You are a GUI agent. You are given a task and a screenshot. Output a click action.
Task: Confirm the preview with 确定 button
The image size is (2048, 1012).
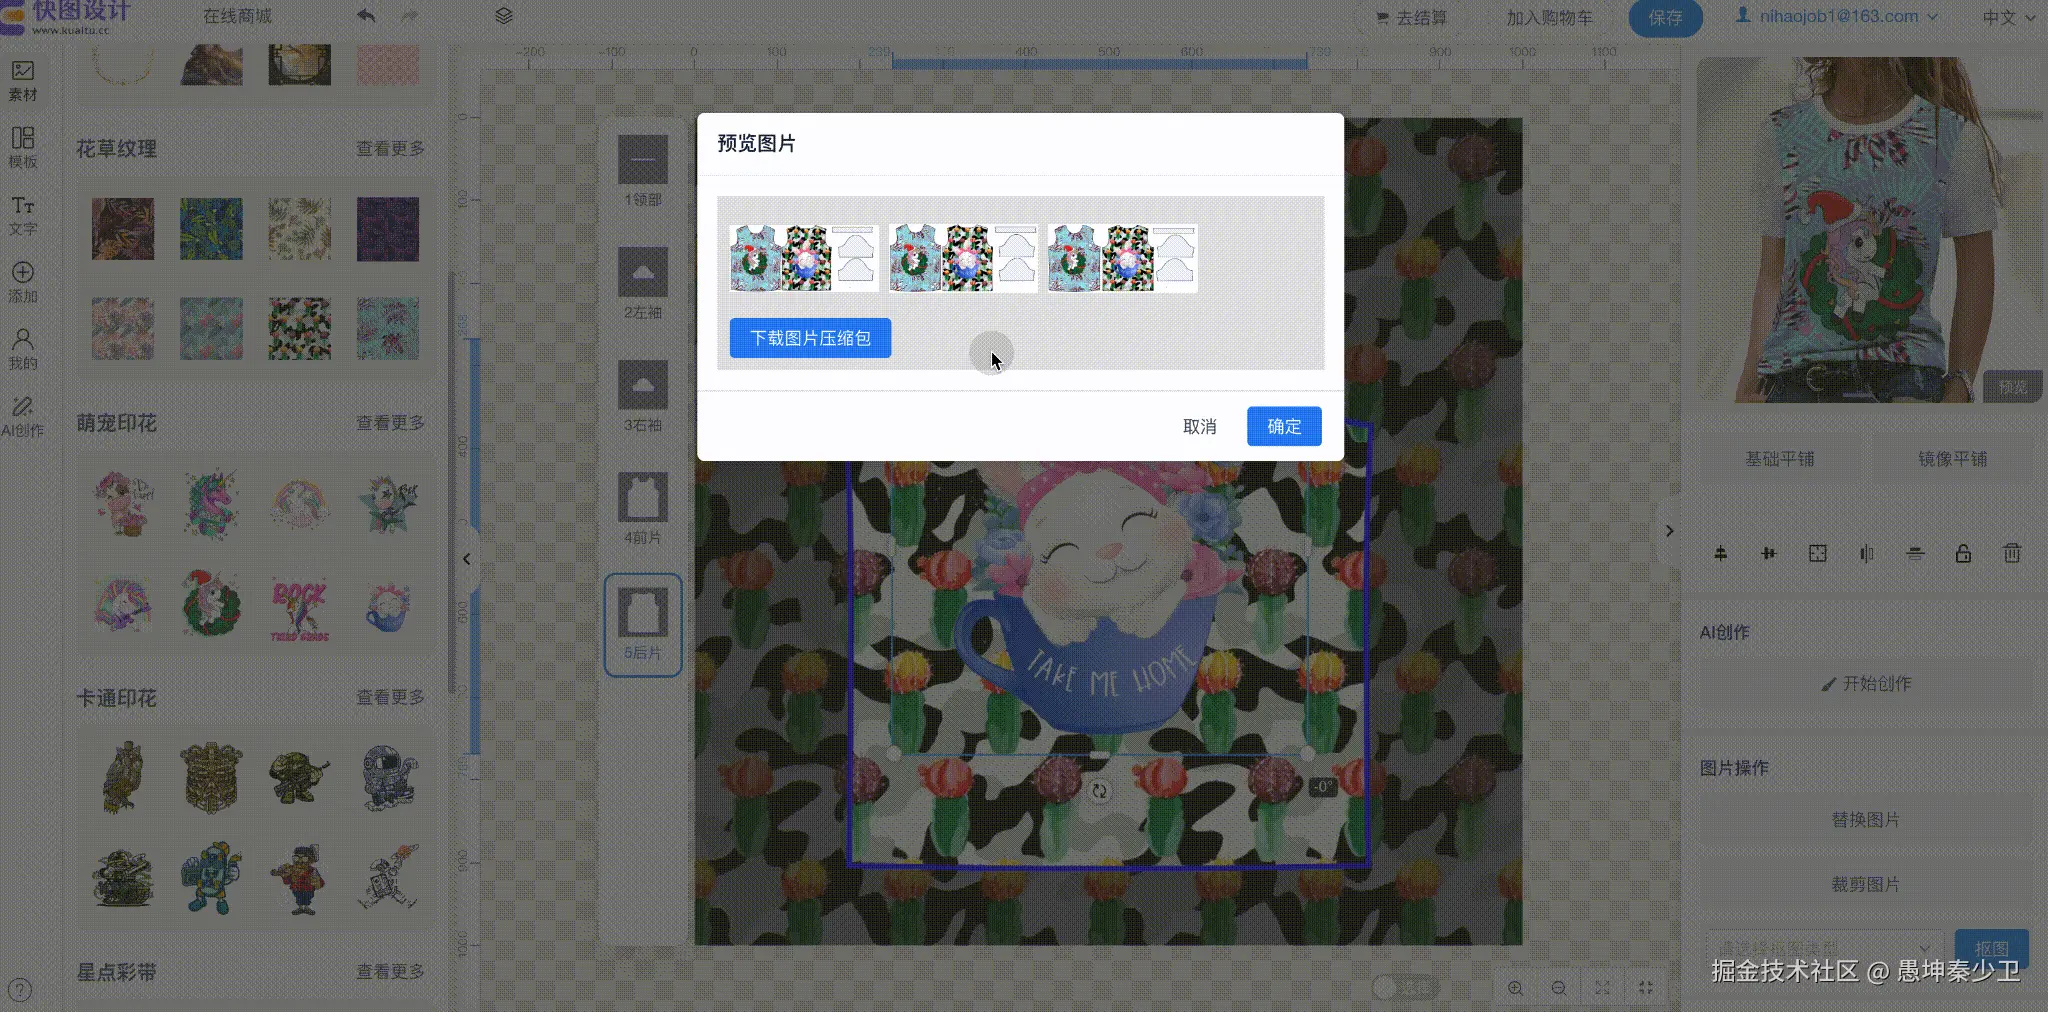point(1283,426)
